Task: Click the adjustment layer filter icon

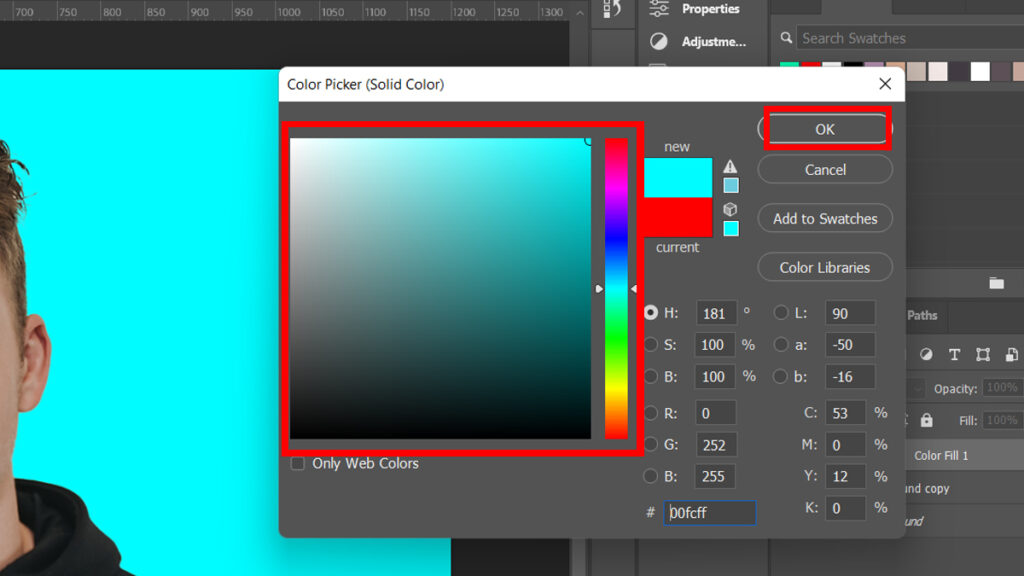Action: point(926,354)
